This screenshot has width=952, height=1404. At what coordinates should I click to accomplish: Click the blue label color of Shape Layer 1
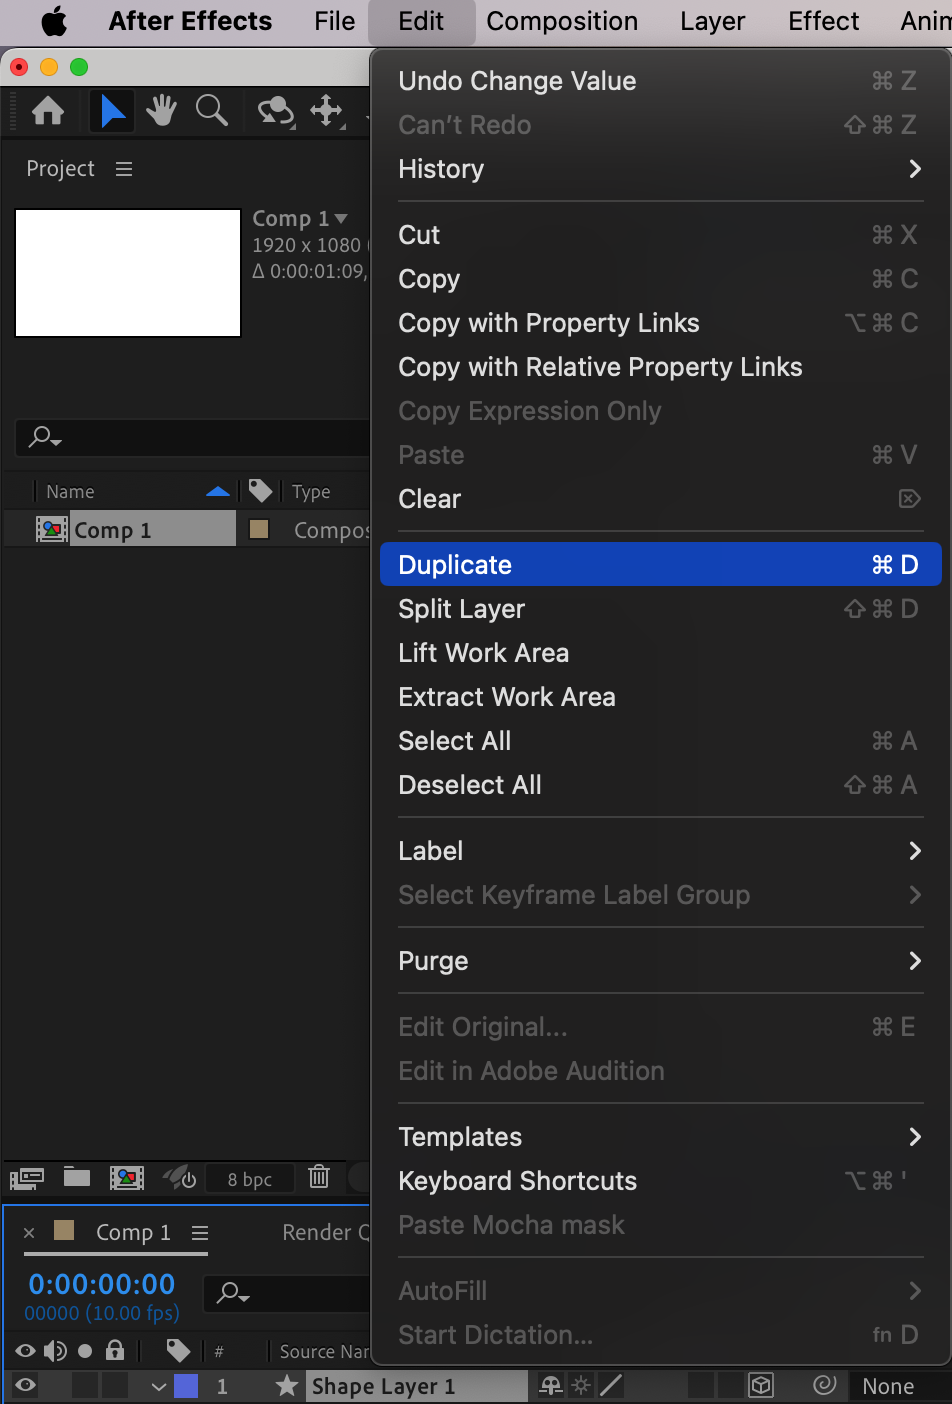click(x=186, y=1386)
